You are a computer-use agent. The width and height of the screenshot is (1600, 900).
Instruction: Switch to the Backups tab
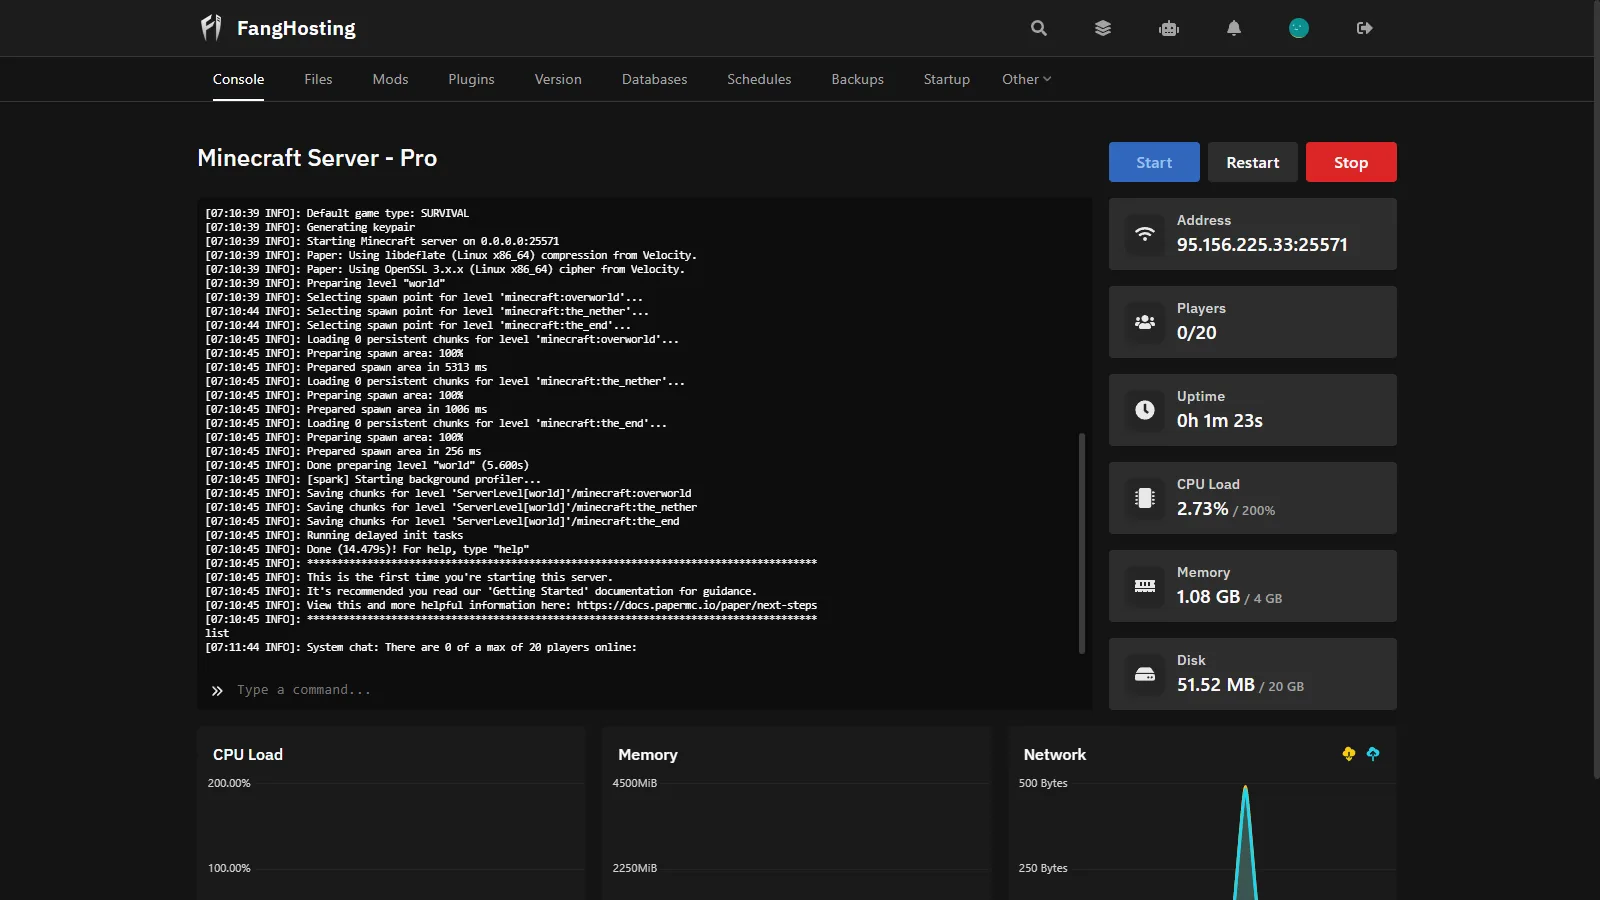(x=857, y=79)
